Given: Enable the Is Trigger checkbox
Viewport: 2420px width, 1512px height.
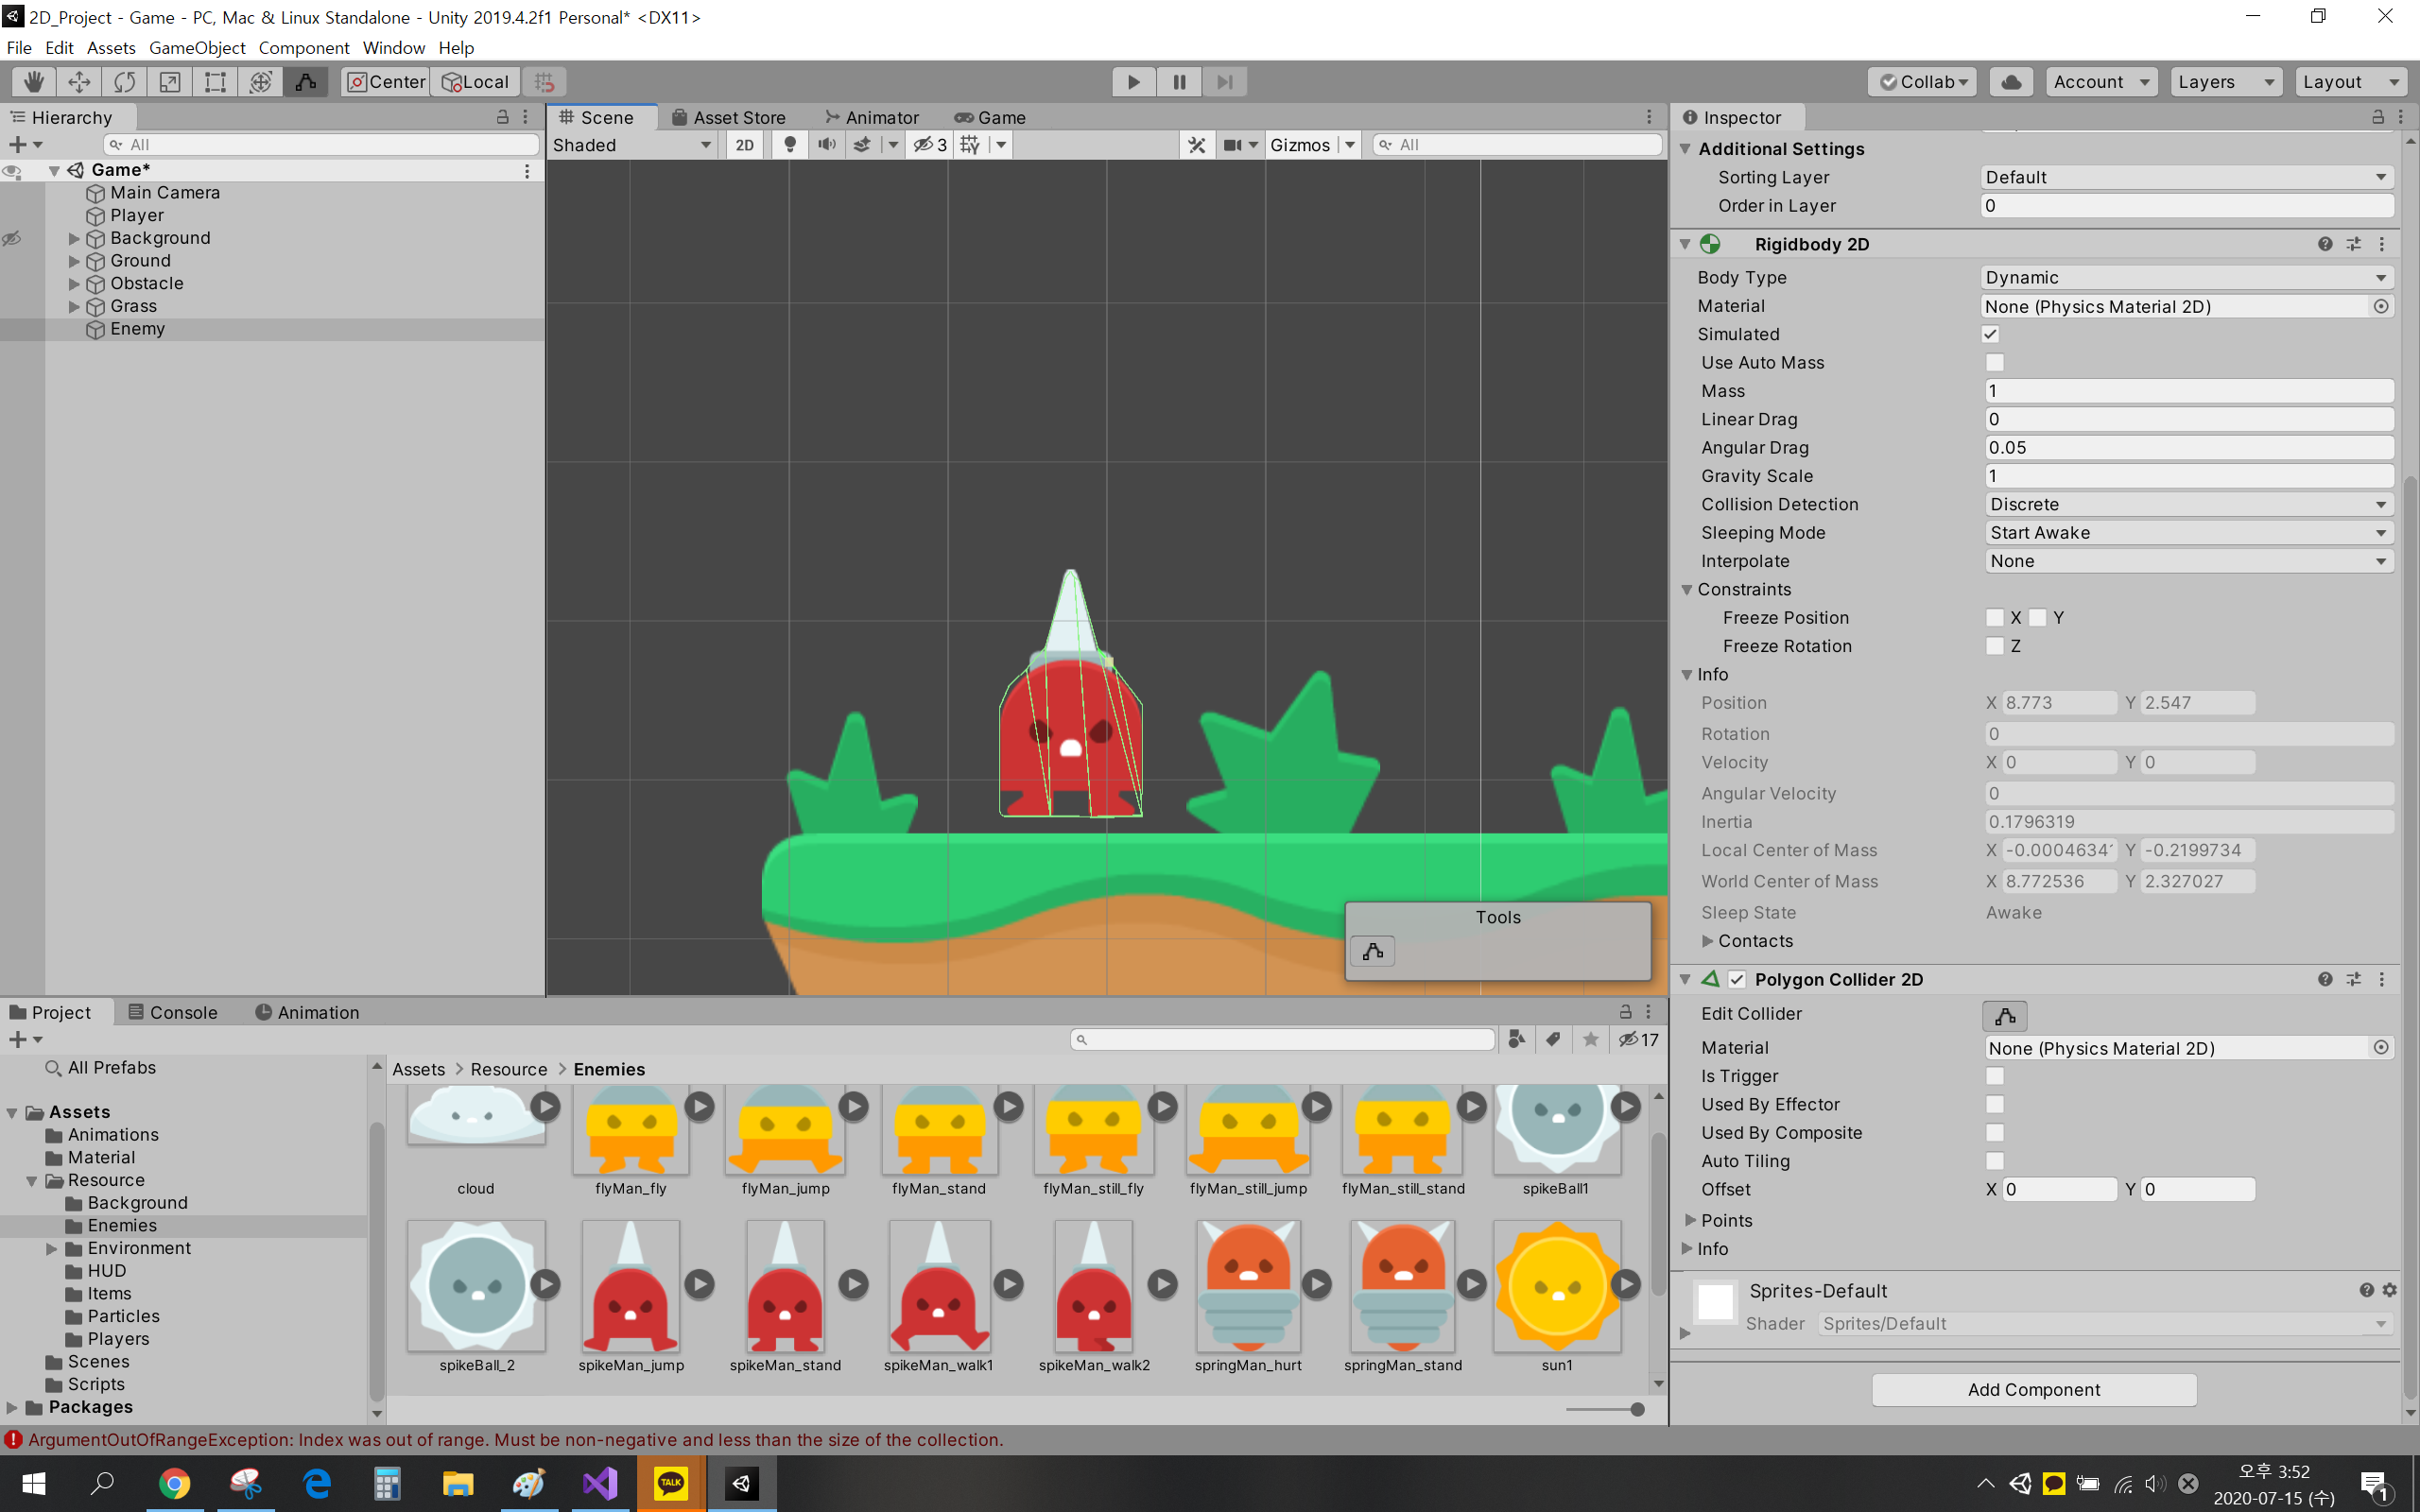Looking at the screenshot, I should [1994, 1076].
